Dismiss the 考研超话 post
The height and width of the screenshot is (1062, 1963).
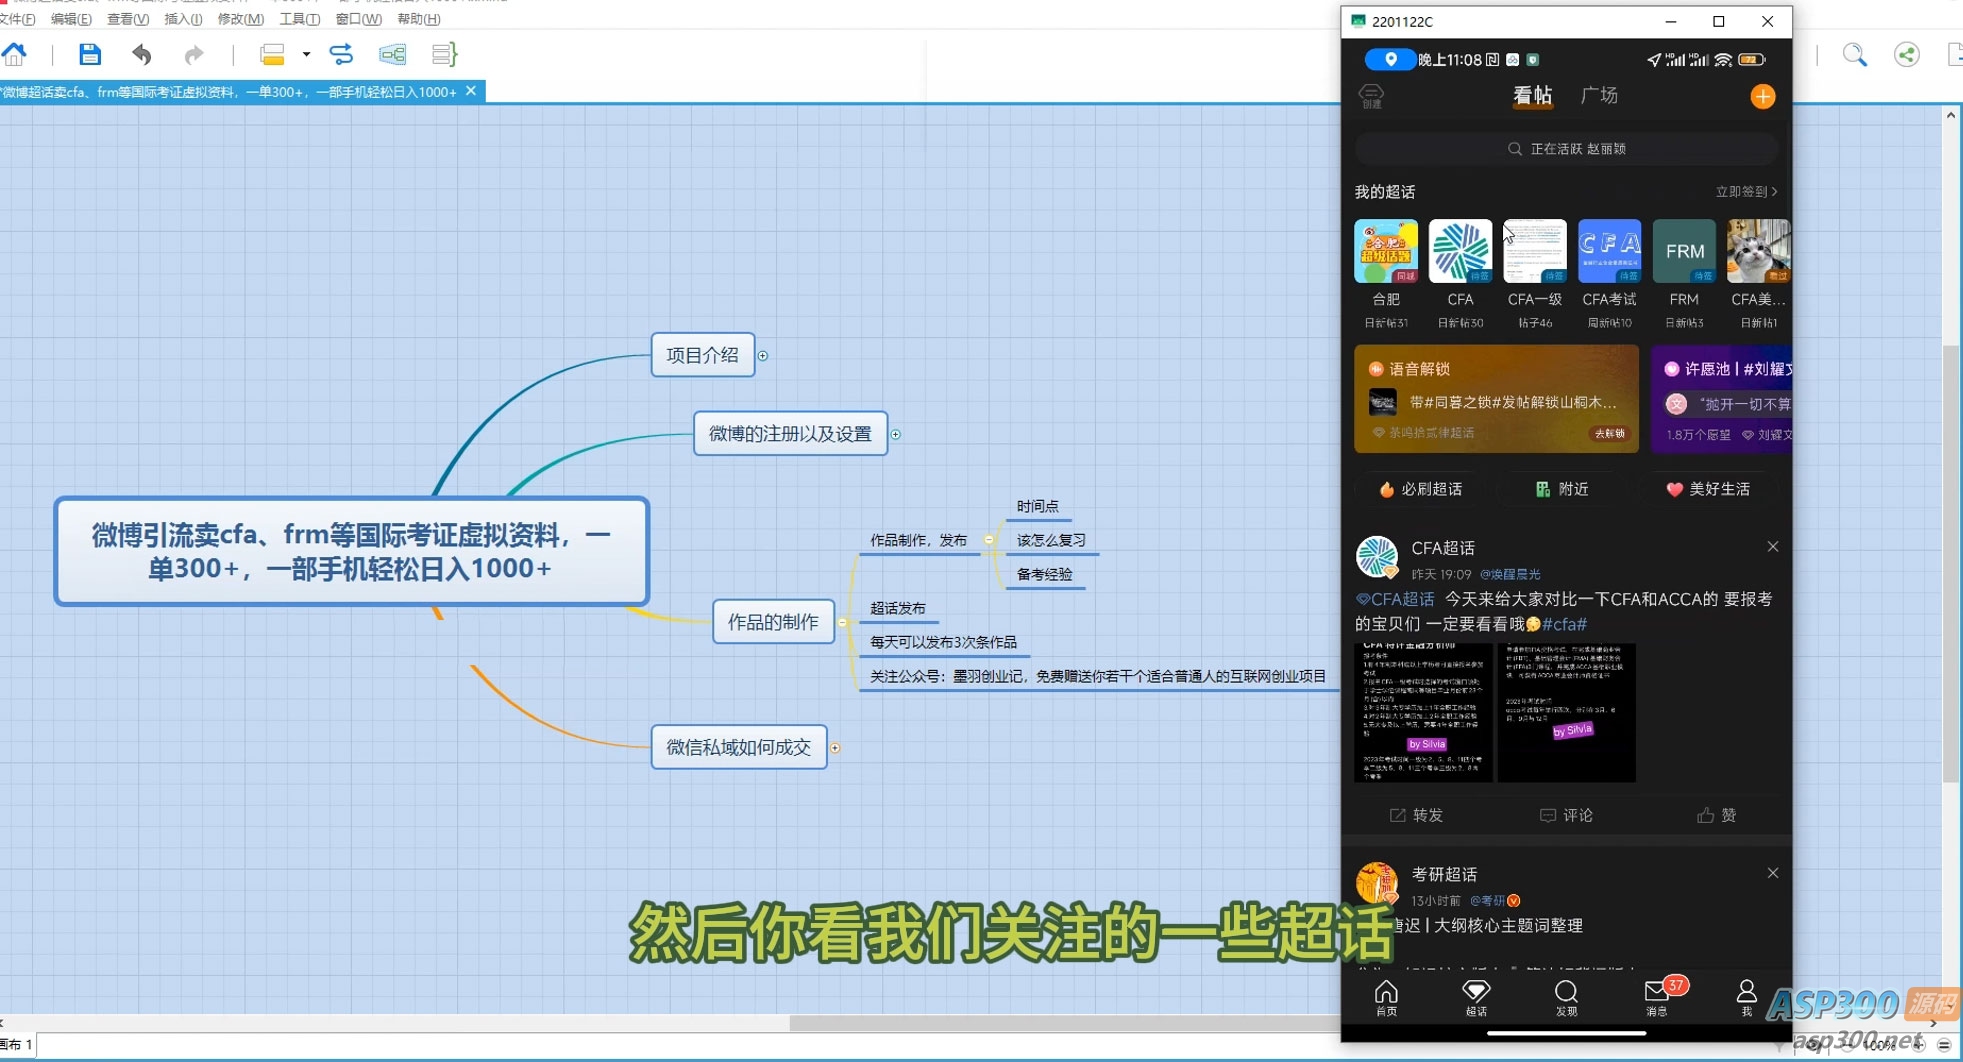tap(1773, 873)
